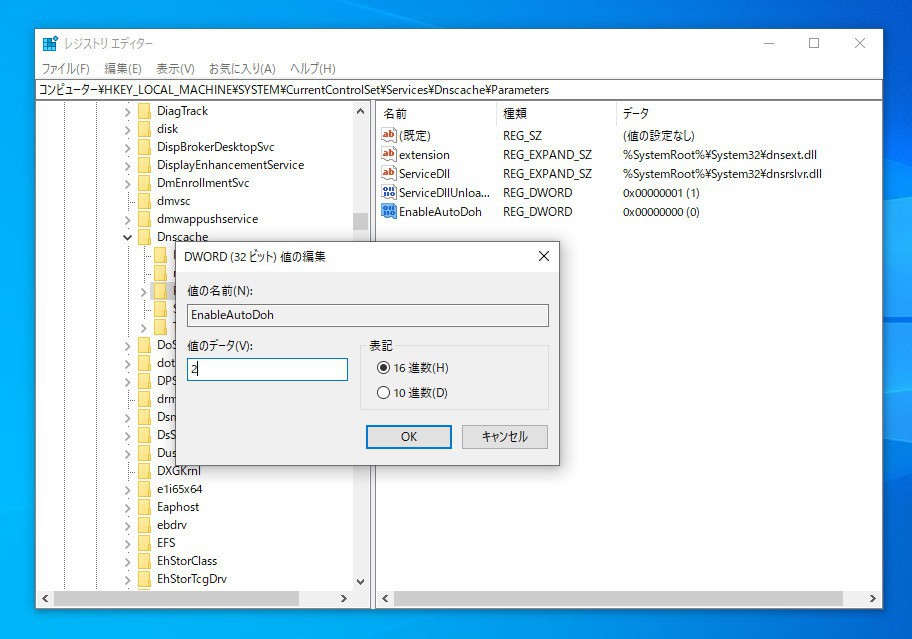
Task: Click the %SystemRoot%\System32\dnsext.dll data cell
Action: click(x=719, y=155)
